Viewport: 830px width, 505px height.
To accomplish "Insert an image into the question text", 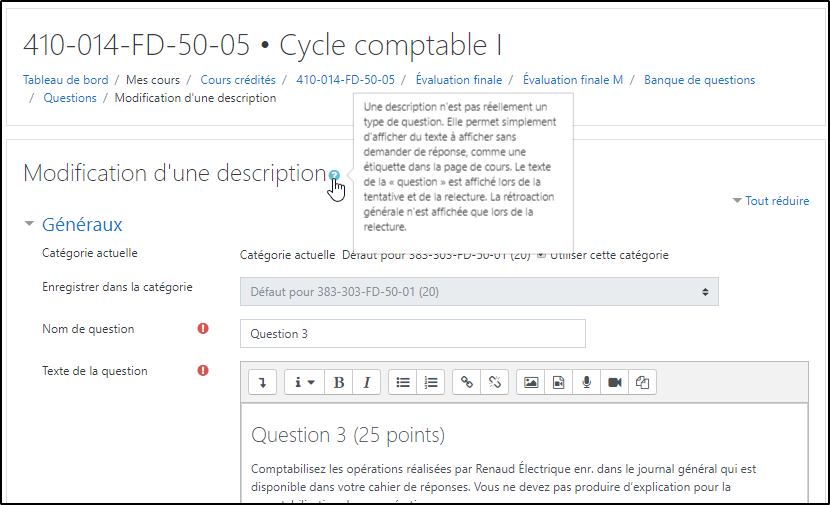I will [531, 382].
